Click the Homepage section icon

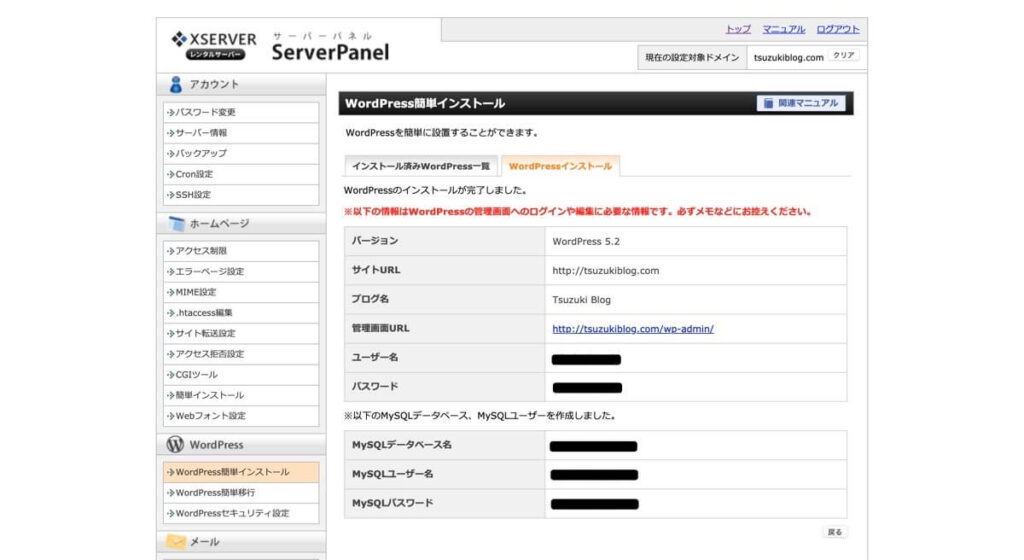[x=176, y=223]
